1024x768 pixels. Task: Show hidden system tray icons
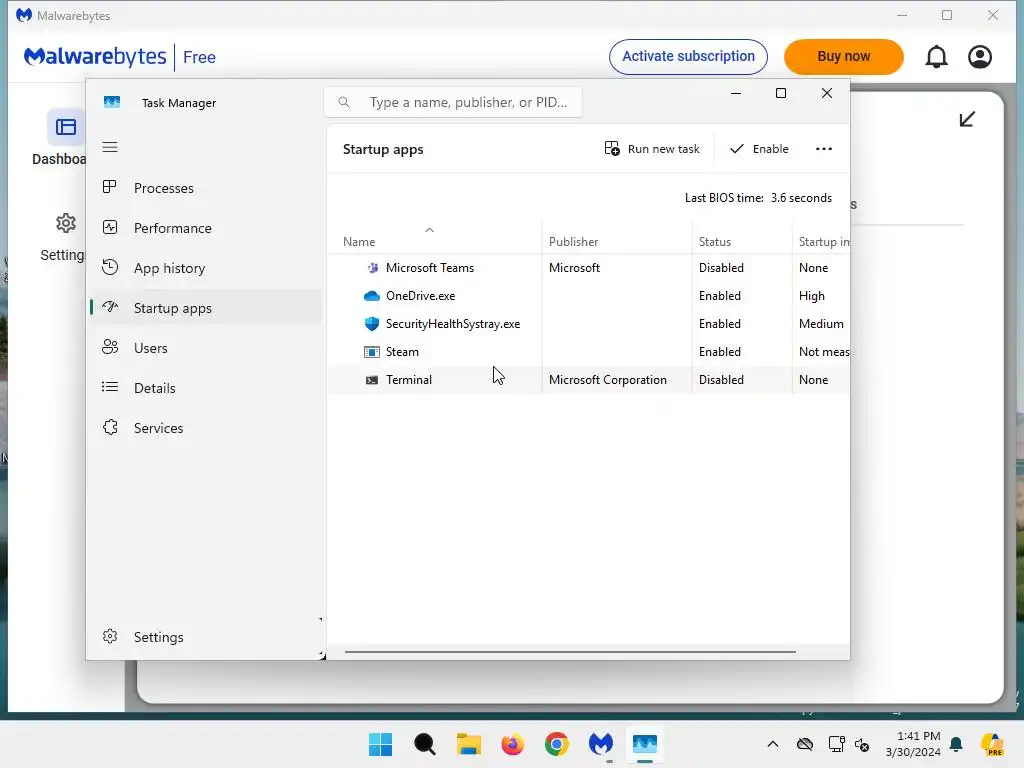click(773, 744)
